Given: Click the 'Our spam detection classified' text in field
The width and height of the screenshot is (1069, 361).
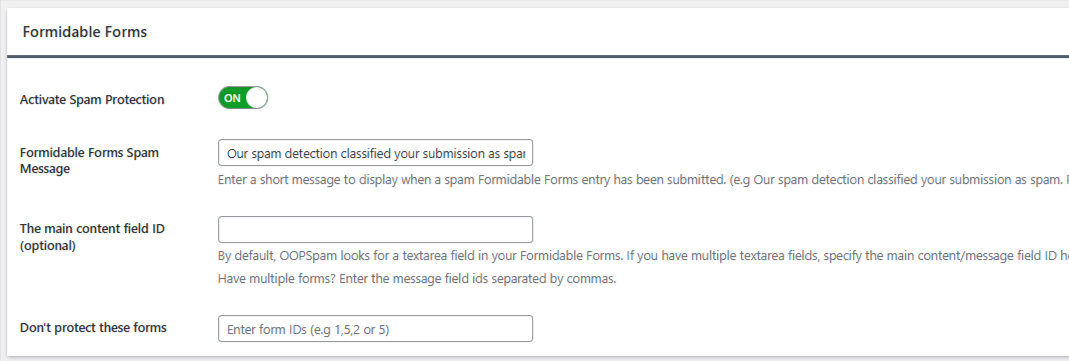Looking at the screenshot, I should pyautogui.click(x=376, y=154).
